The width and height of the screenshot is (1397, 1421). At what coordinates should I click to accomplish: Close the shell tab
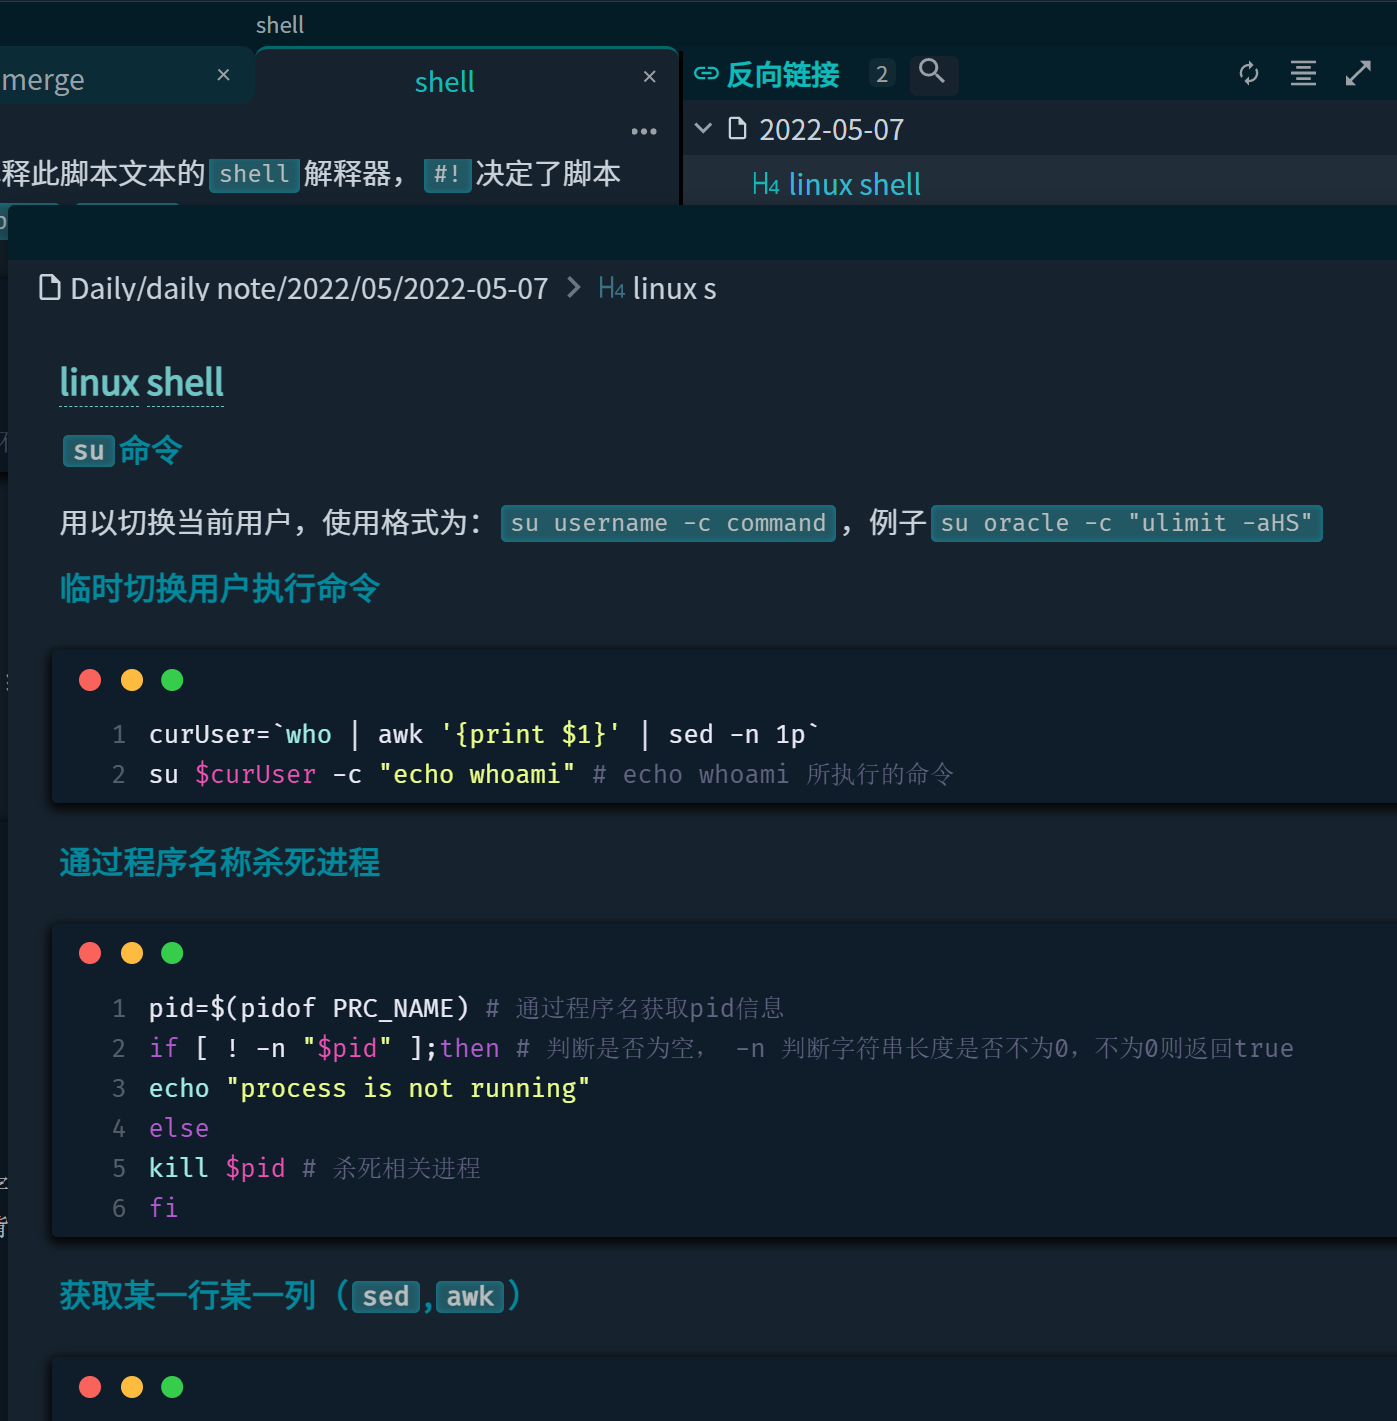click(649, 77)
